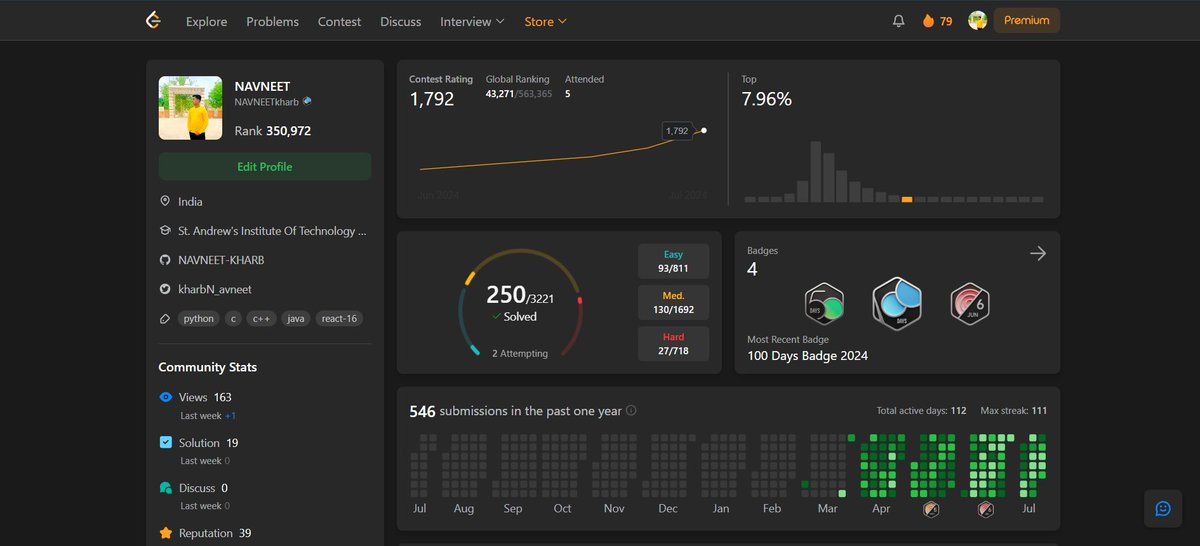Open the NAVNEET-KHARB GitHub link
The height and width of the screenshot is (546, 1200).
(221, 260)
